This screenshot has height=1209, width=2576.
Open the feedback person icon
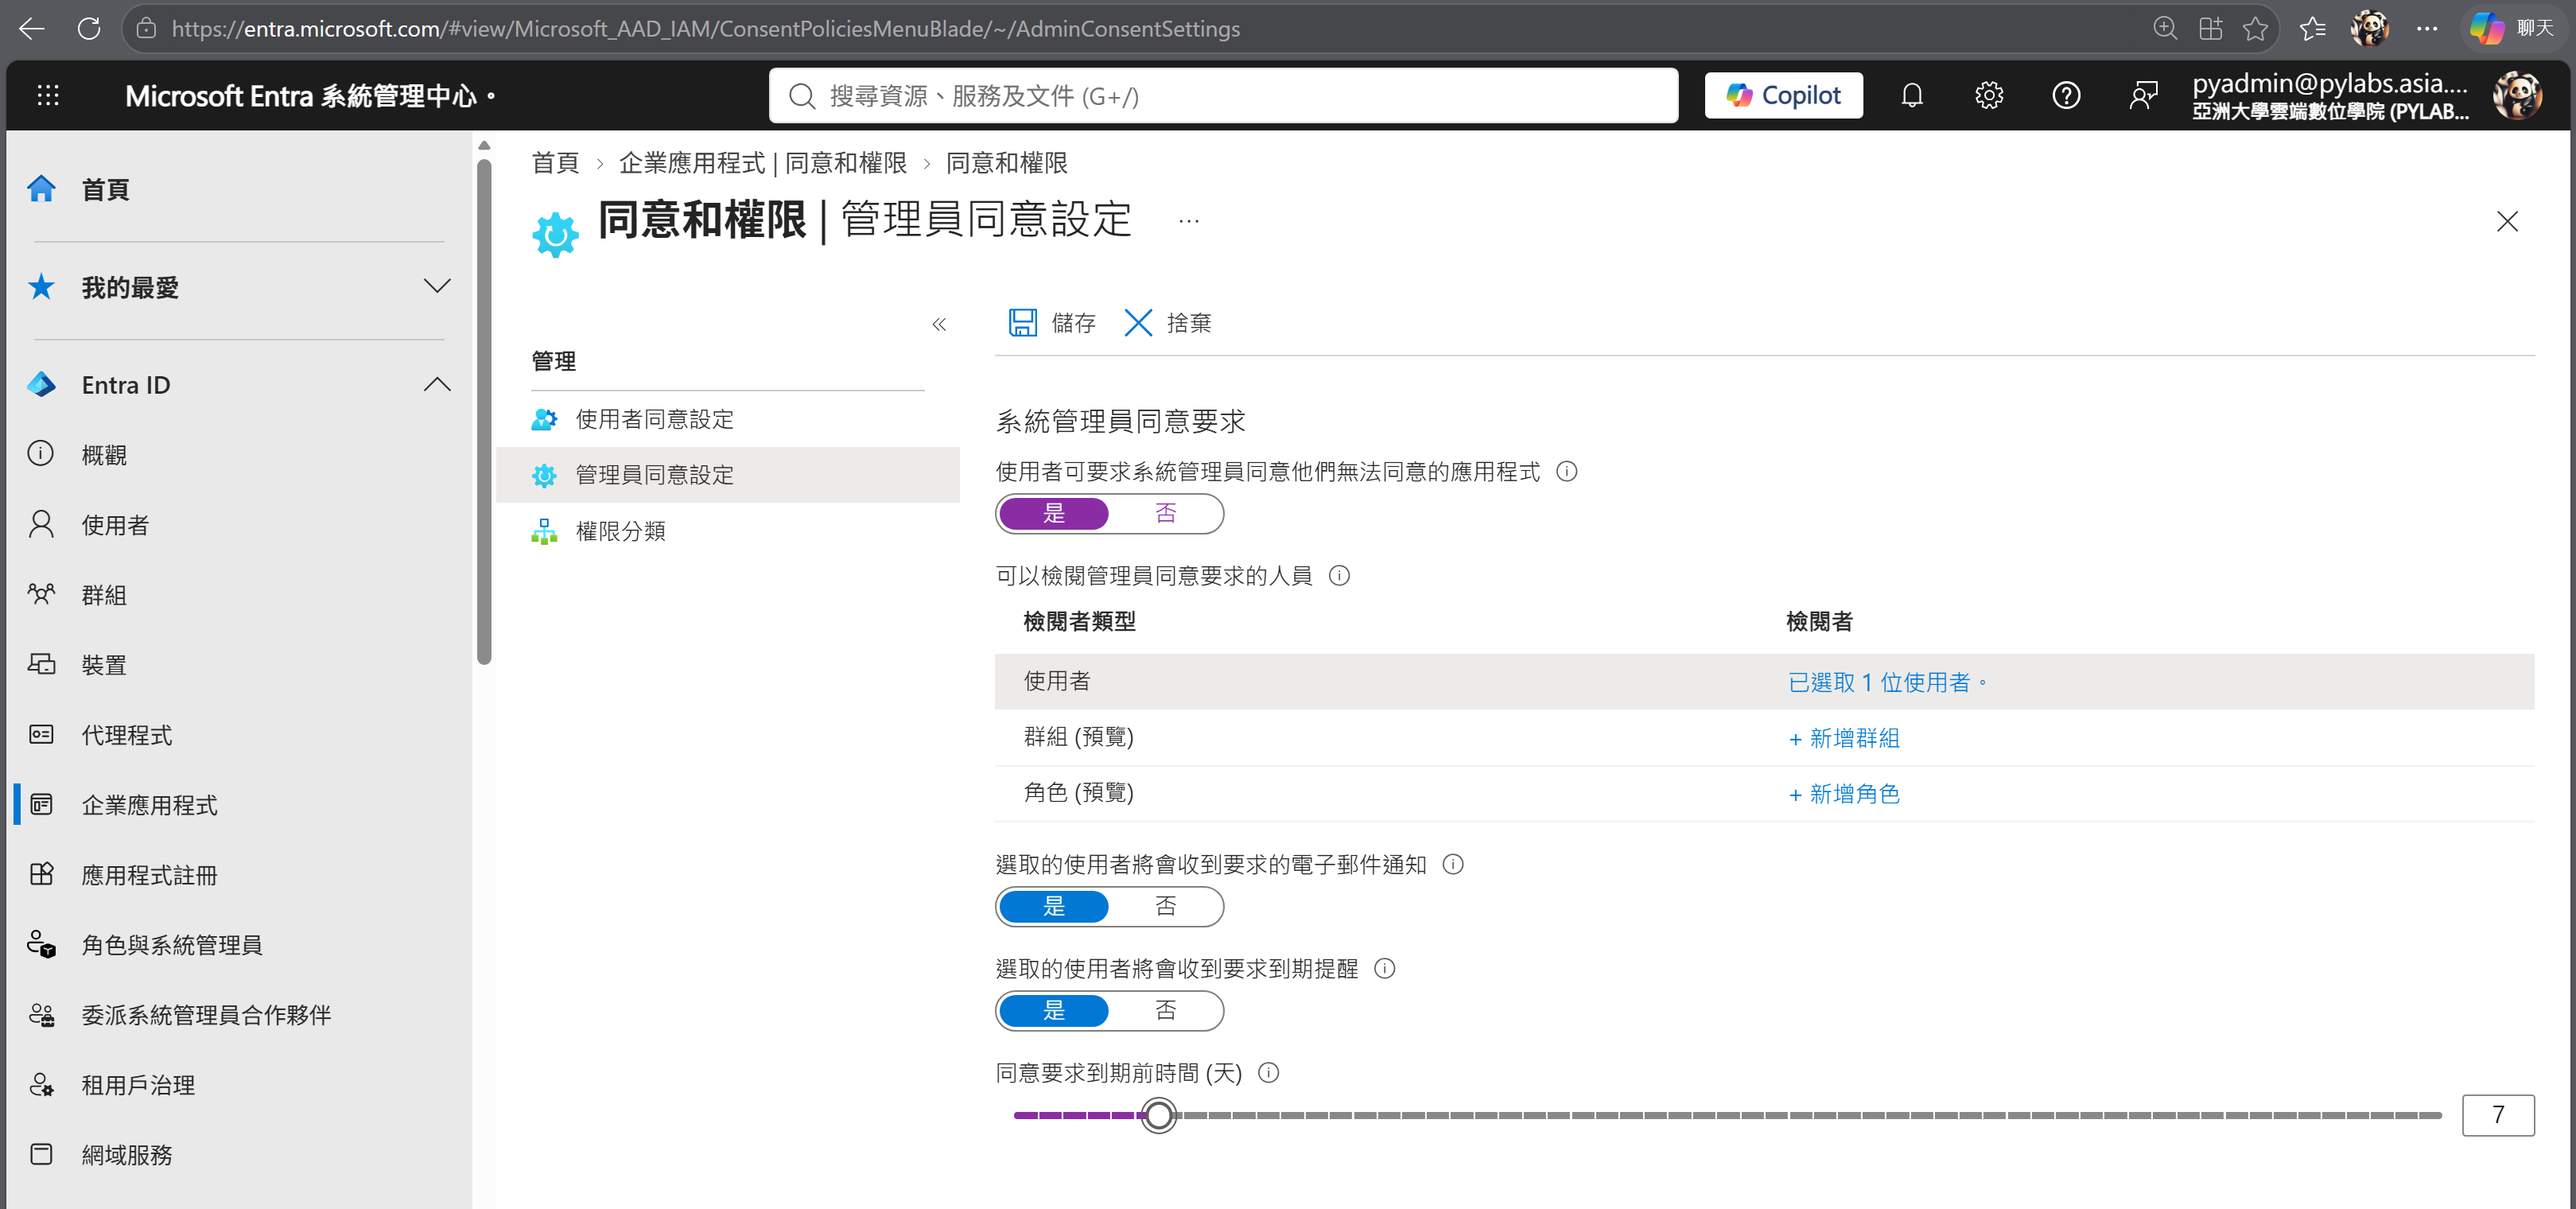click(x=2142, y=96)
